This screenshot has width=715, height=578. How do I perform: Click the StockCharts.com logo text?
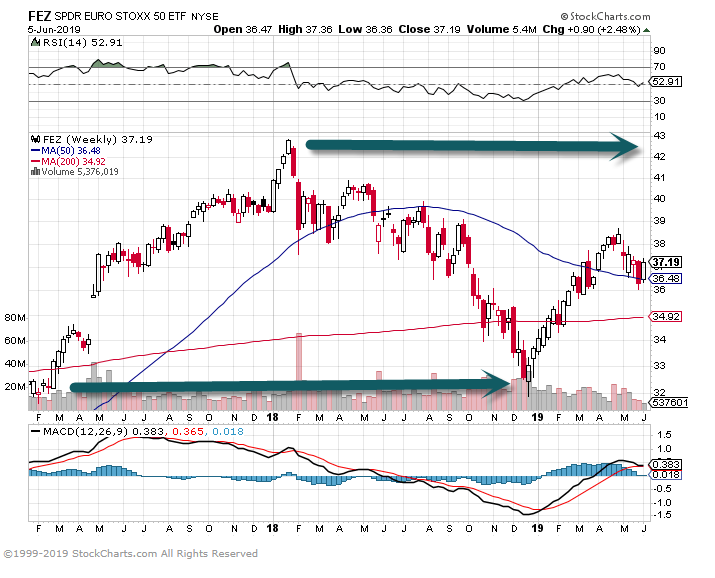[605, 16]
